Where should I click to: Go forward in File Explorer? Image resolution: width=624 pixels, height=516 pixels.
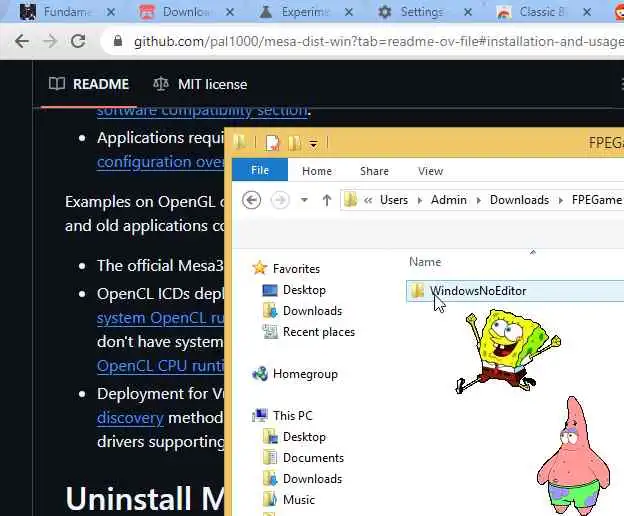click(280, 200)
